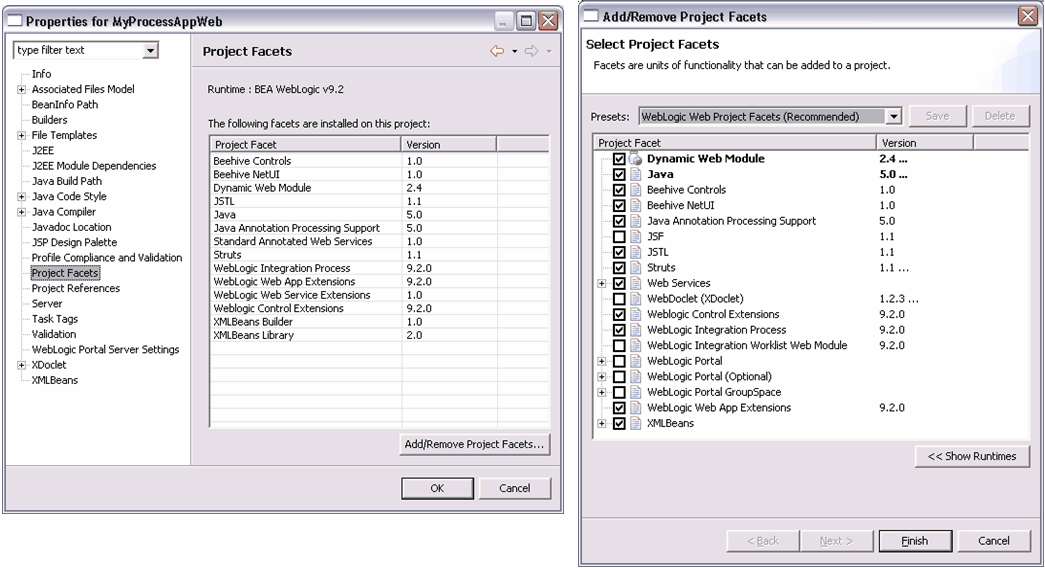The width and height of the screenshot is (1045, 568).
Task: Open the Presets dropdown list
Action: 894,117
